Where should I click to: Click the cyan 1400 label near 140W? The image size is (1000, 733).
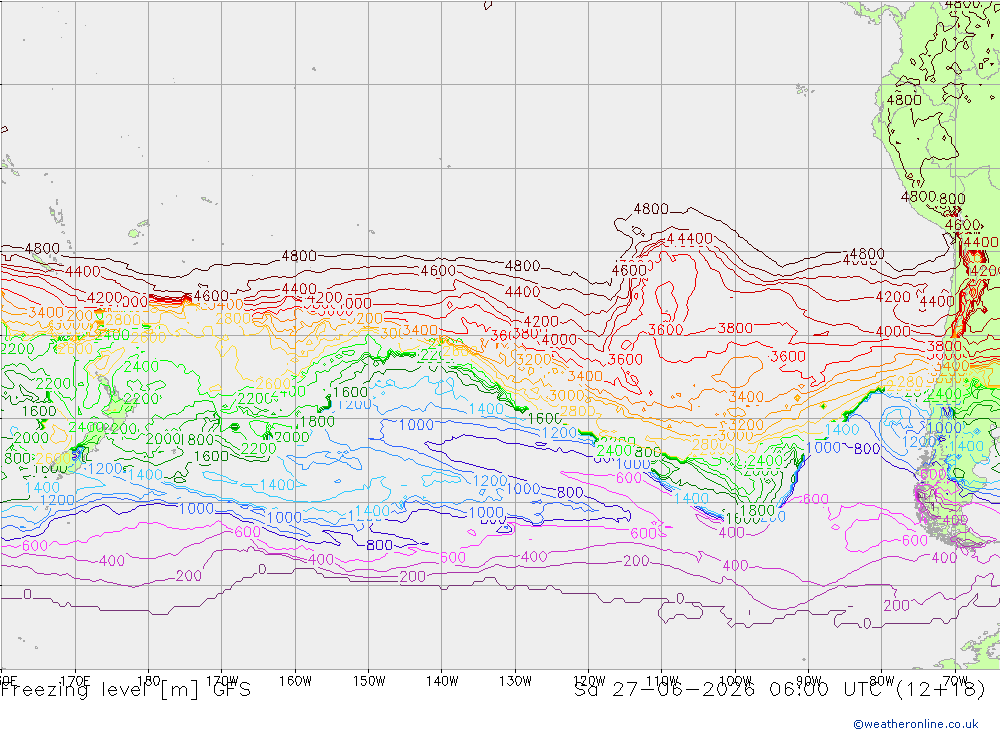pyautogui.click(x=486, y=408)
